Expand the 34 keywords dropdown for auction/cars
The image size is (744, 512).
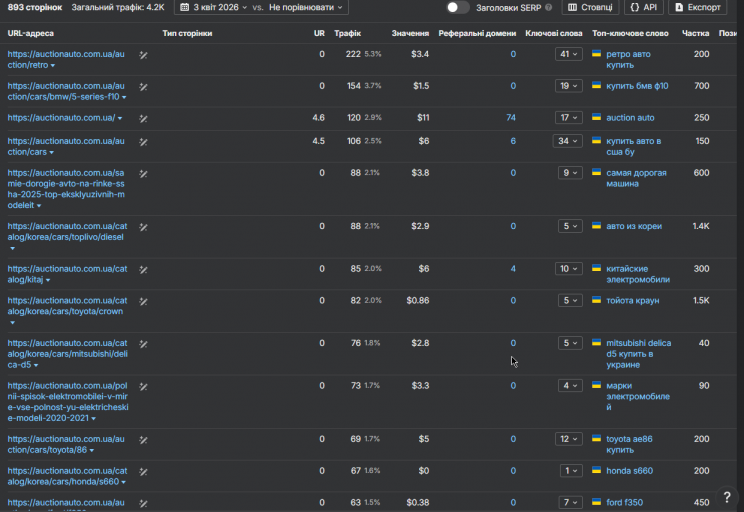[569, 141]
